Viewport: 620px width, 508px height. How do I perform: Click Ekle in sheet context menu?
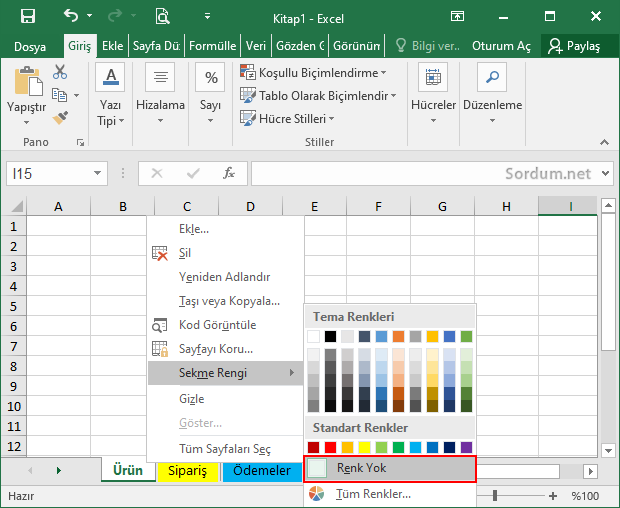[225, 229]
